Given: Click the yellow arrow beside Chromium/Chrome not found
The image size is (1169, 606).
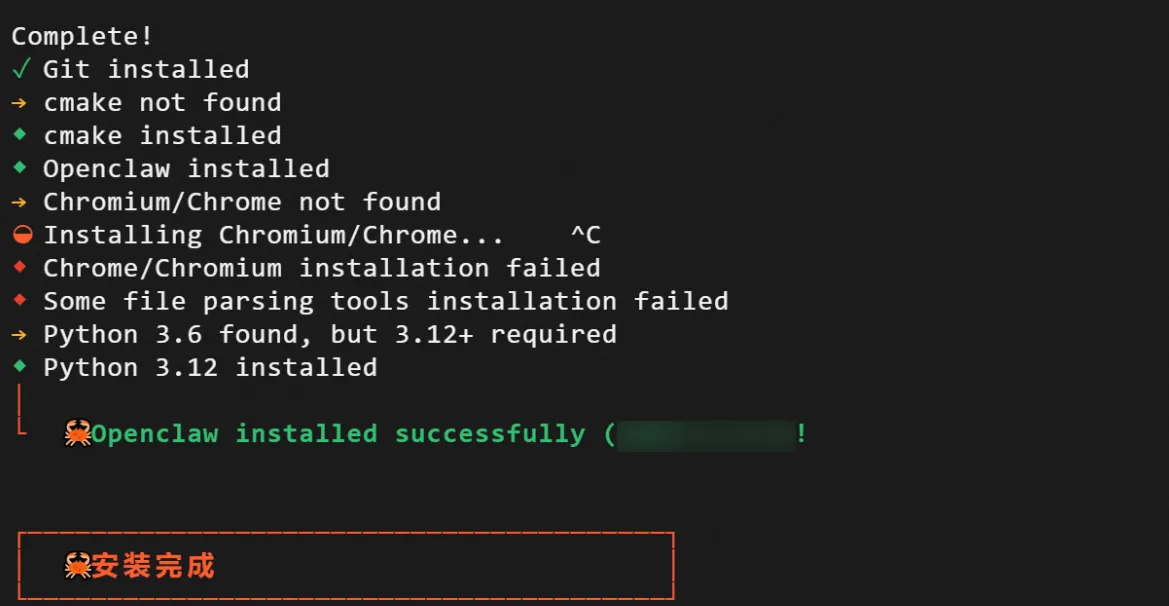Looking at the screenshot, I should click(20, 202).
